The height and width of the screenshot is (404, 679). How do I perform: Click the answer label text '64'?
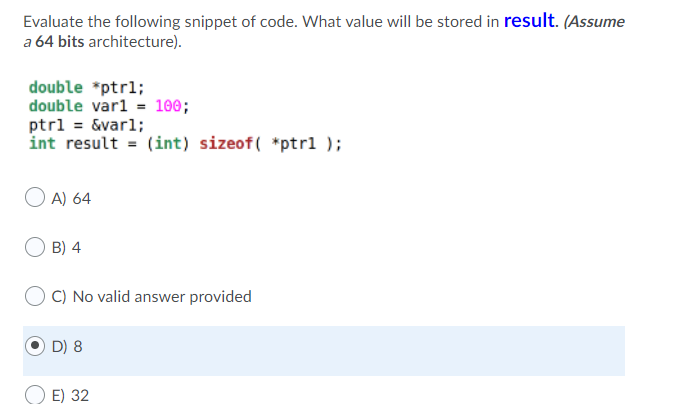point(81,198)
